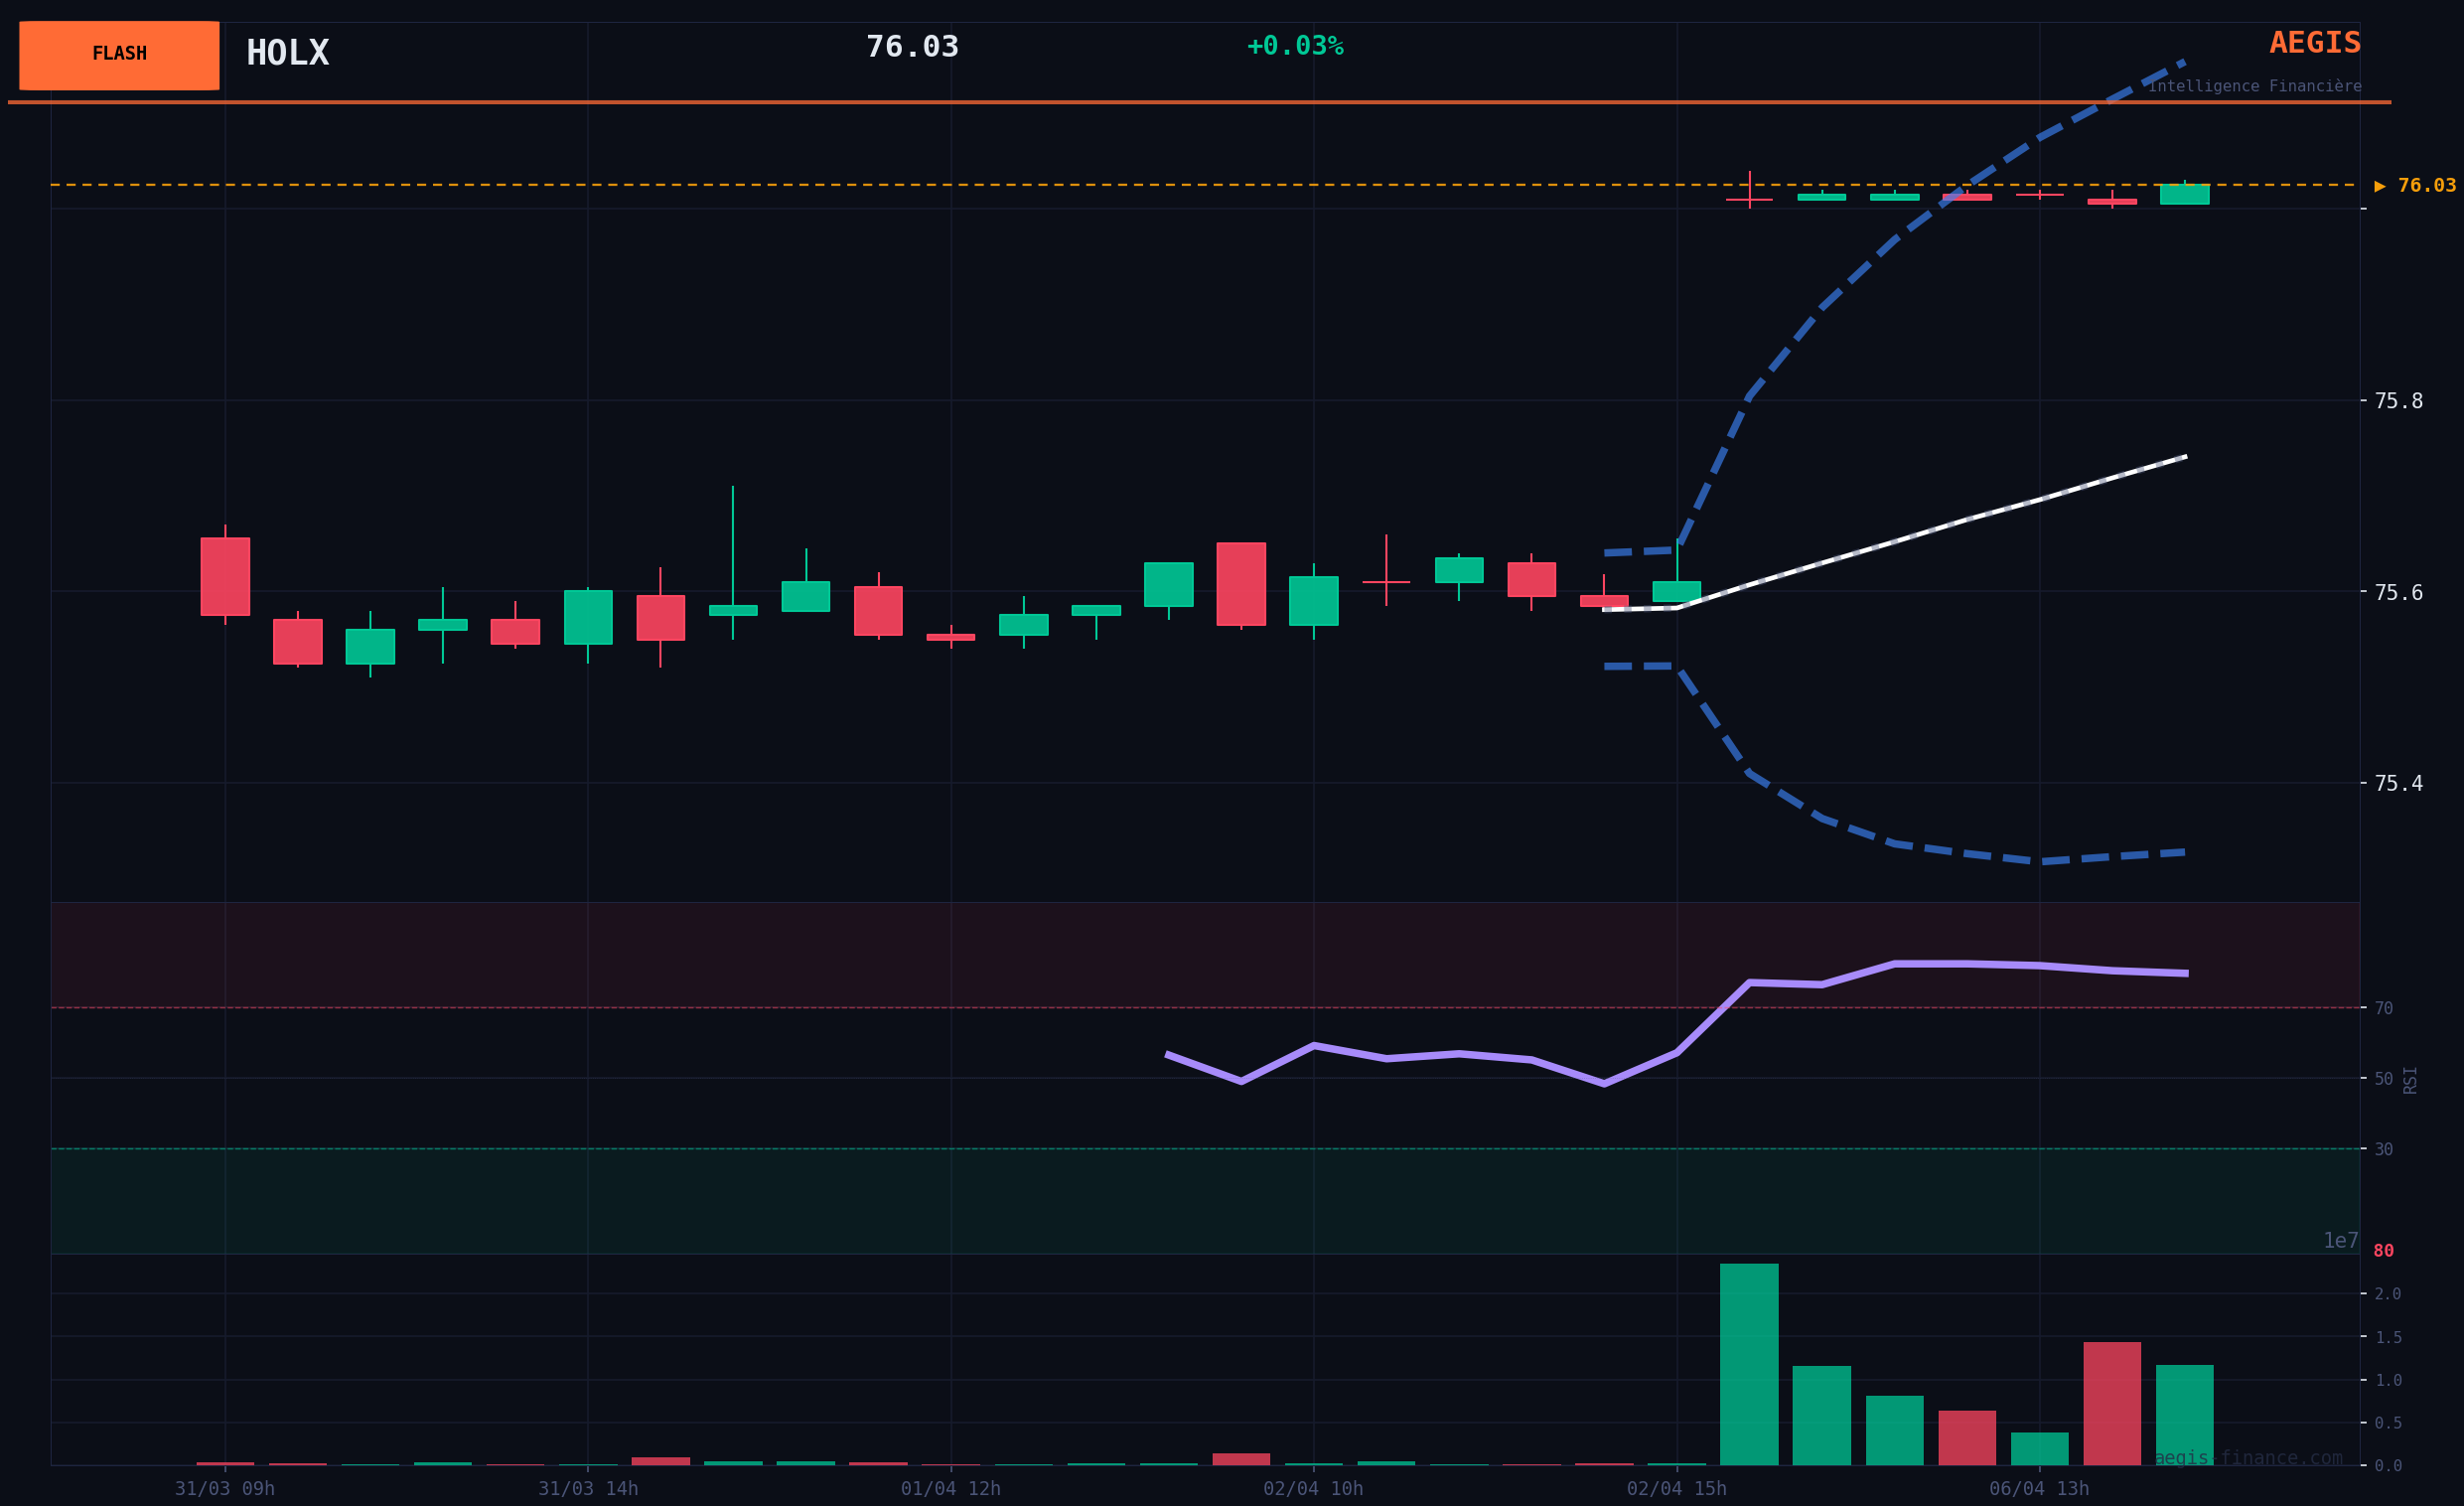Screen dimensions: 2464x1506
Task: Click the 75.8 price axis label
Action: tap(2398, 401)
